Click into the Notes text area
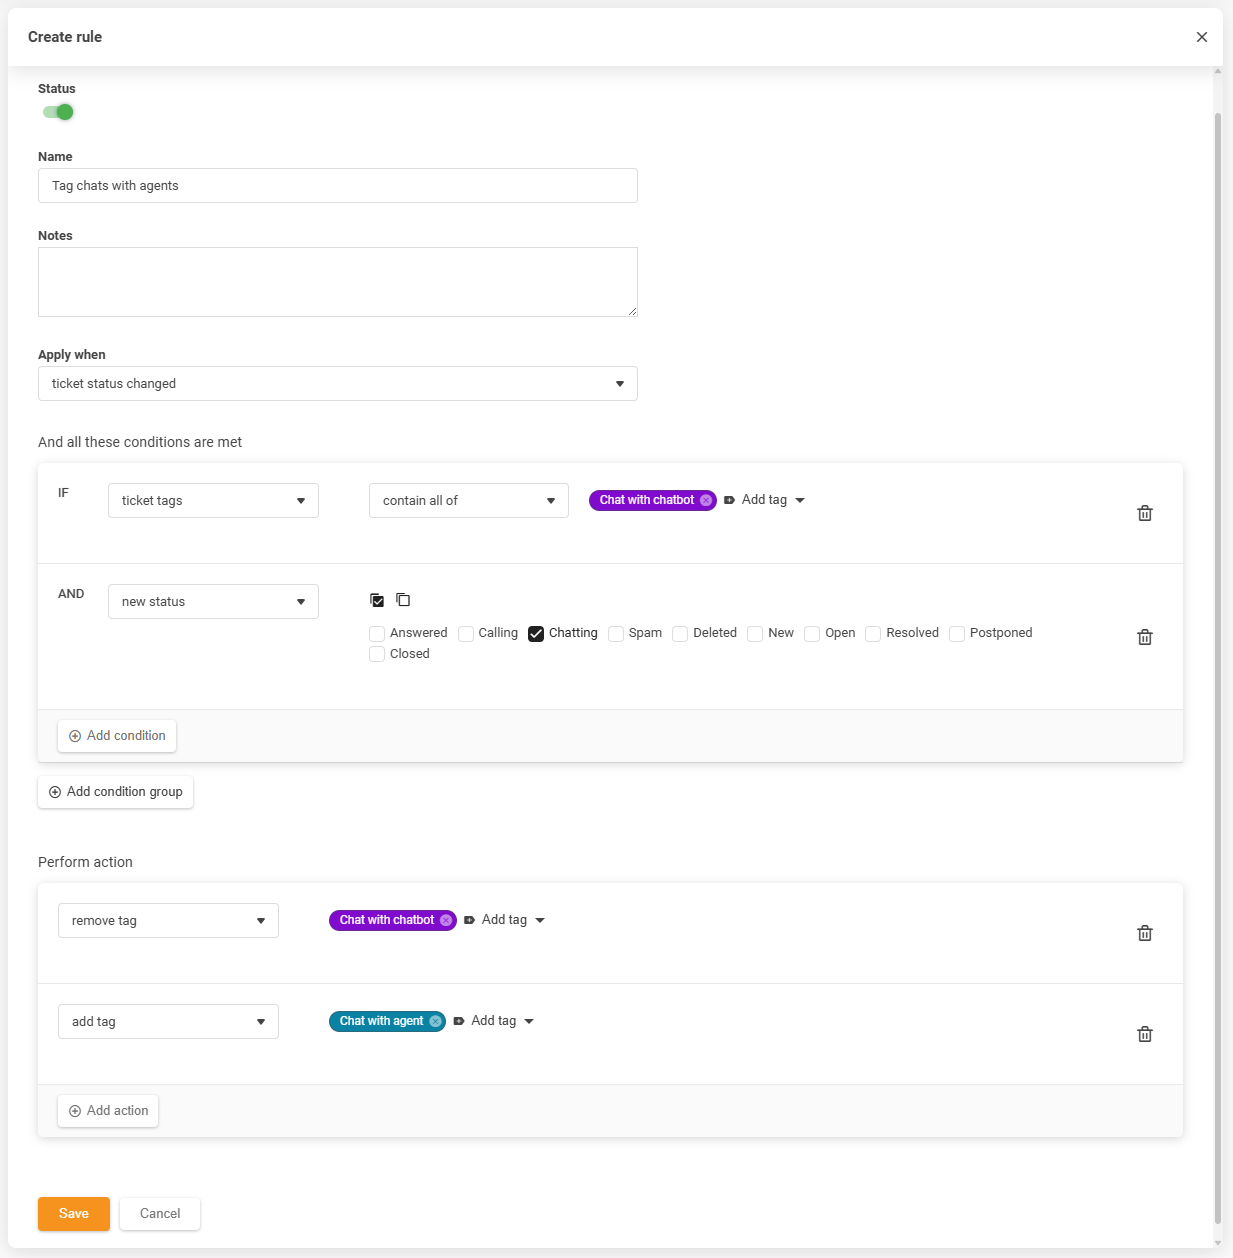Viewport: 1233px width, 1258px height. point(337,282)
